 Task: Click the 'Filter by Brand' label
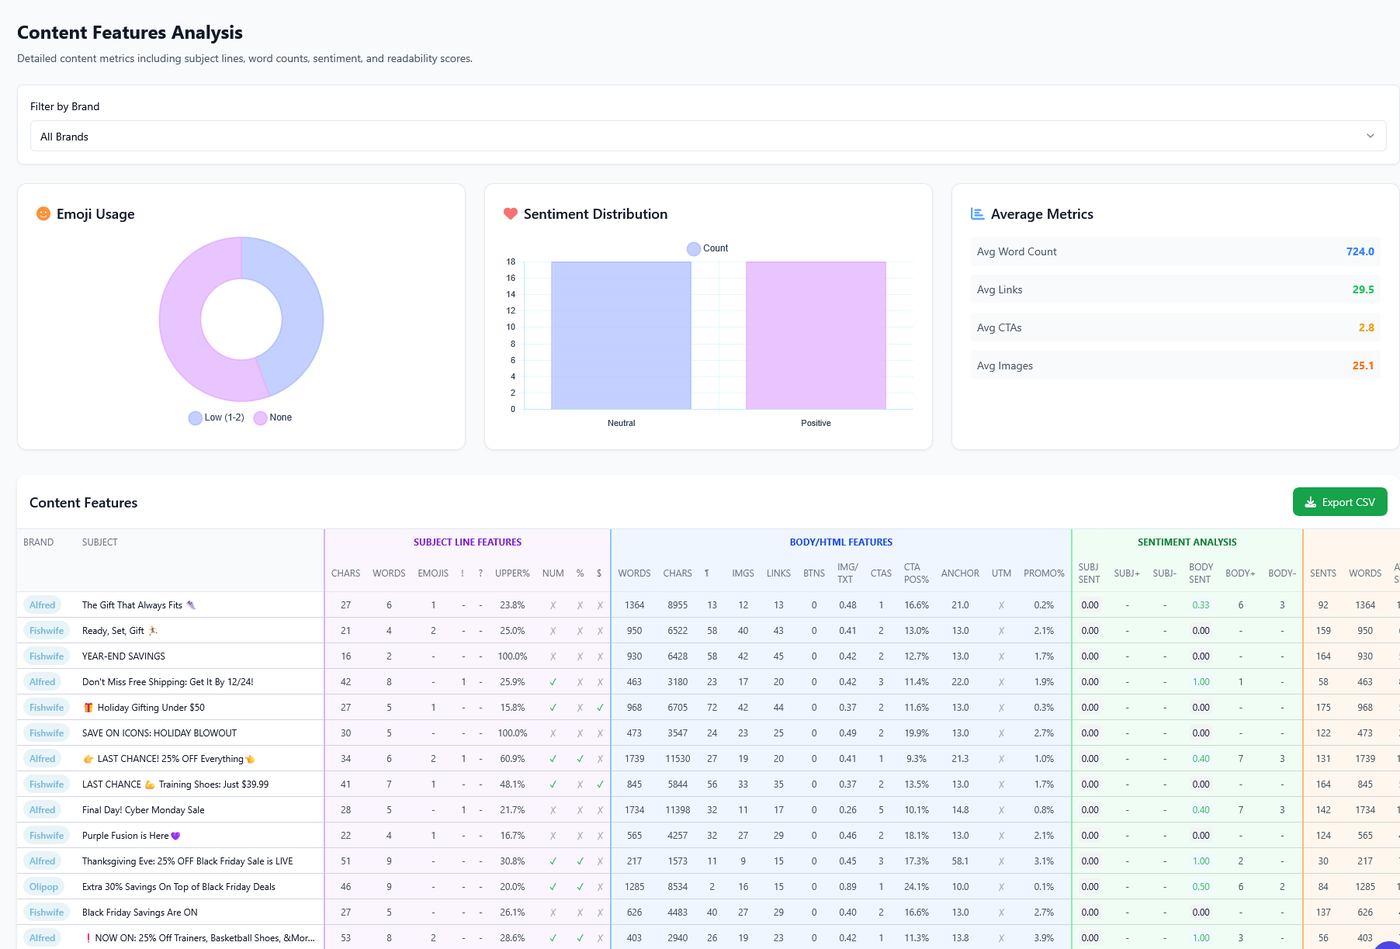tap(65, 106)
